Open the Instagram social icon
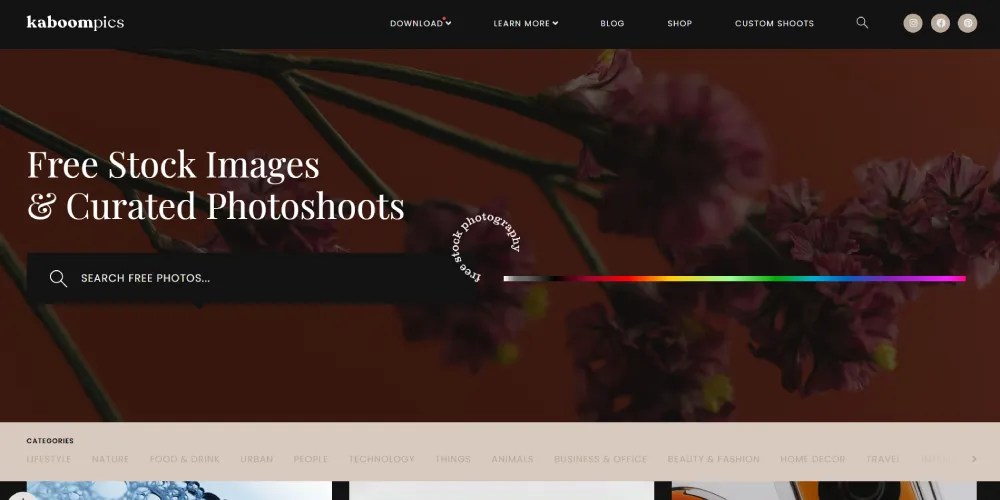Viewport: 1000px width, 500px height. tap(913, 24)
